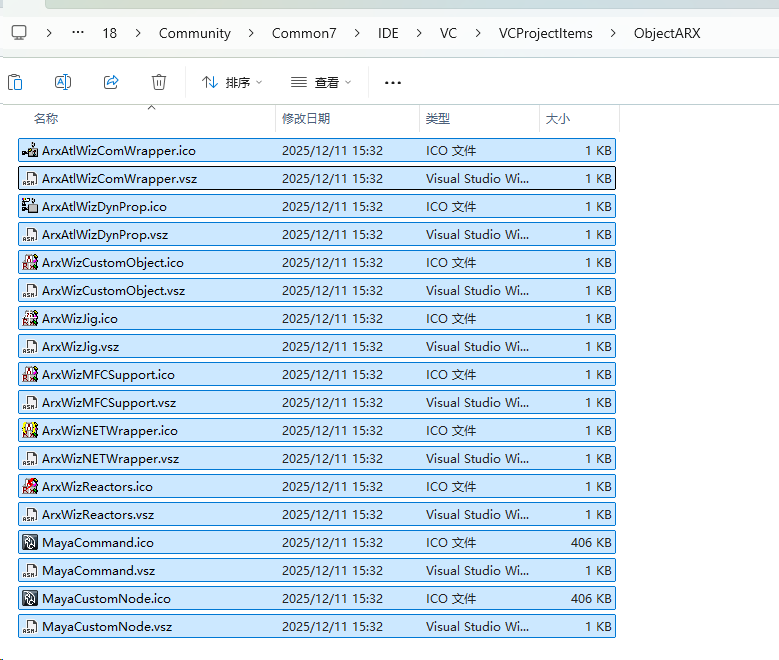
Task: Open the 排序 sort dropdown
Action: (x=232, y=82)
